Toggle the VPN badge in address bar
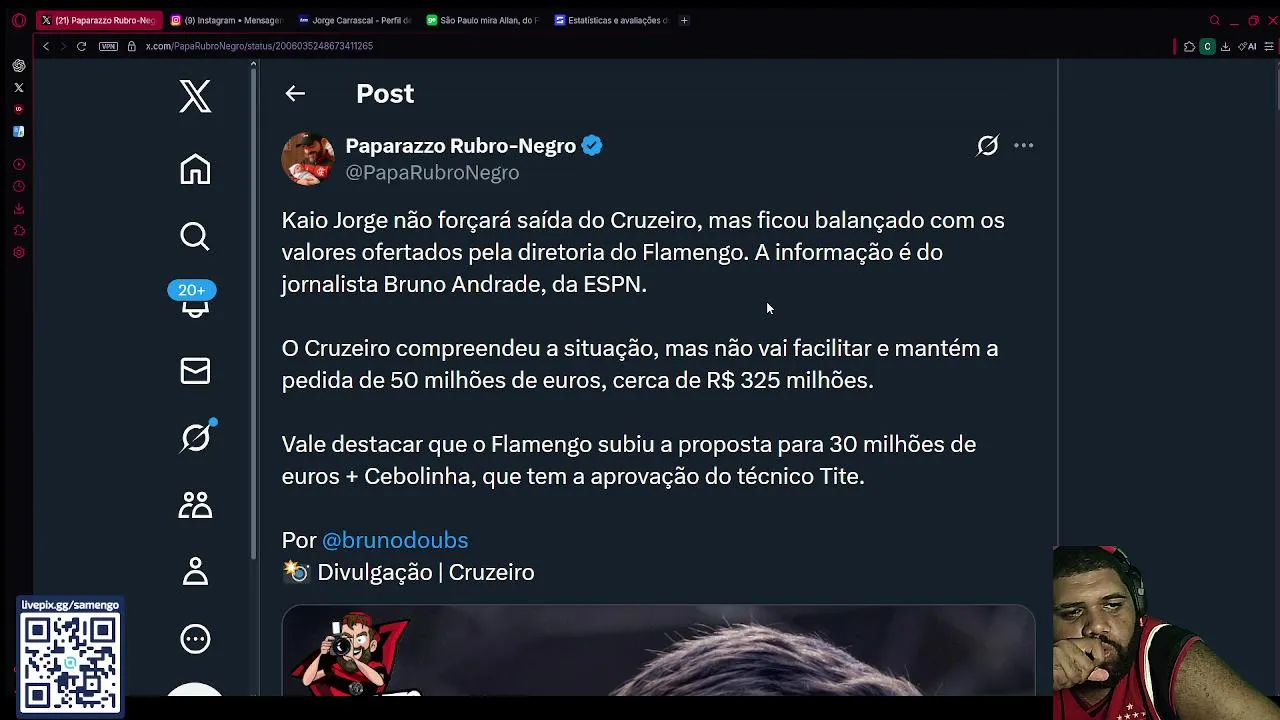1280x720 pixels. (x=108, y=46)
